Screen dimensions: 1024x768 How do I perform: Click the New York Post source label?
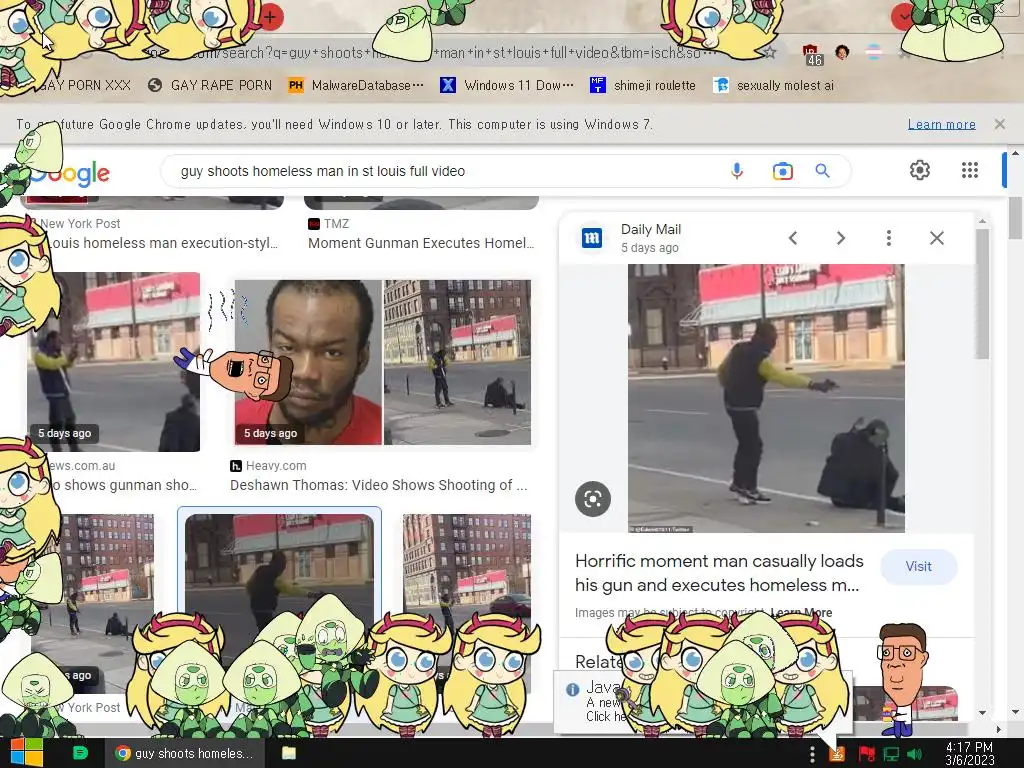pos(80,223)
